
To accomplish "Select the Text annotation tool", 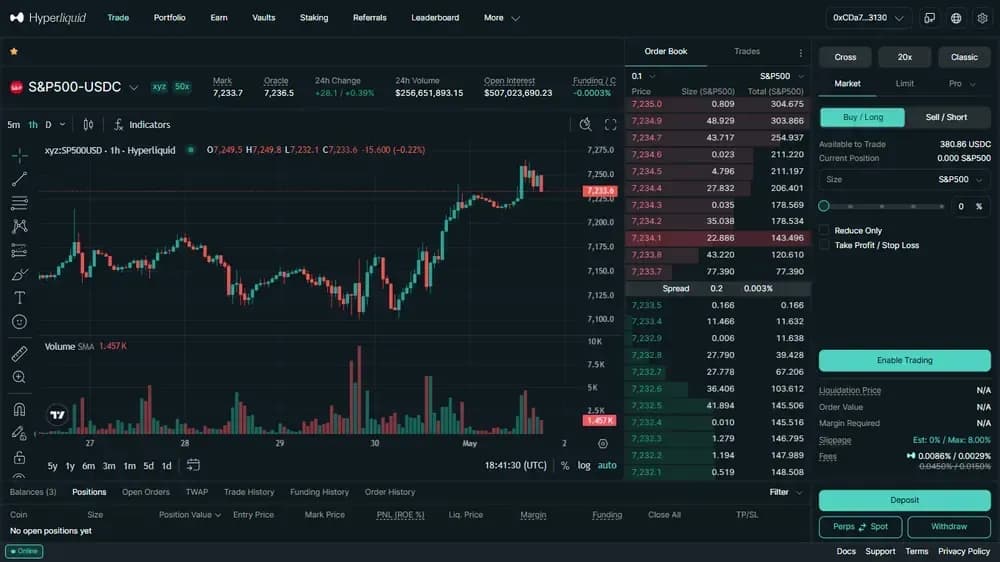I will (19, 298).
